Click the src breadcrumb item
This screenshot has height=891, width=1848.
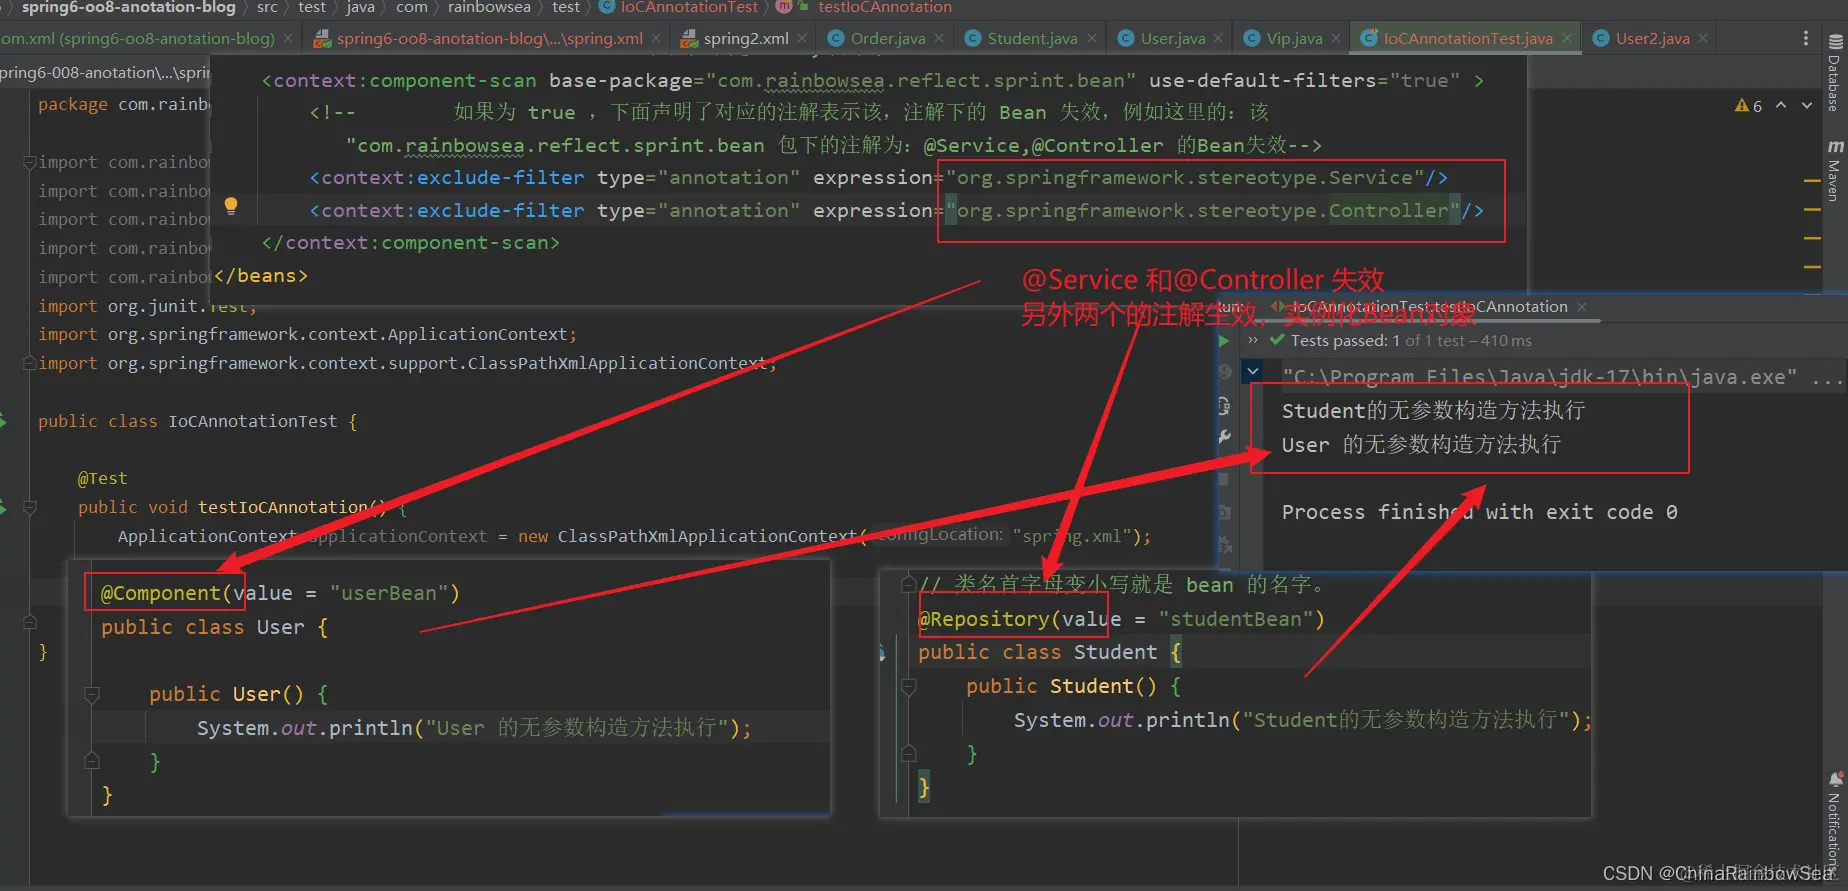tap(267, 7)
